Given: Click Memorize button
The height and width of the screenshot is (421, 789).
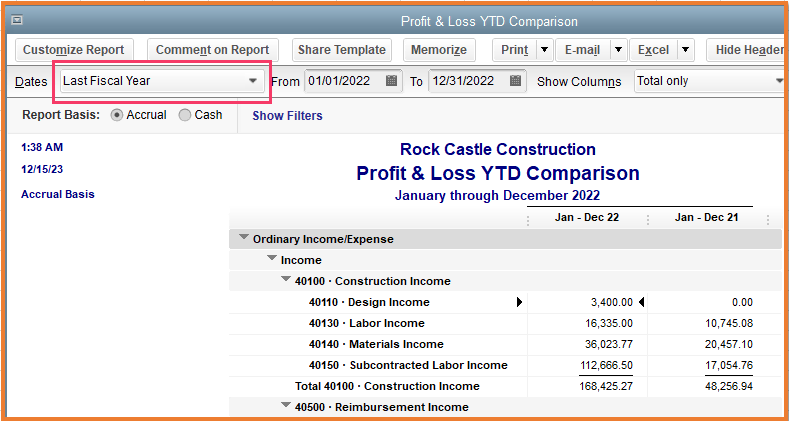Looking at the screenshot, I should pos(439,50).
